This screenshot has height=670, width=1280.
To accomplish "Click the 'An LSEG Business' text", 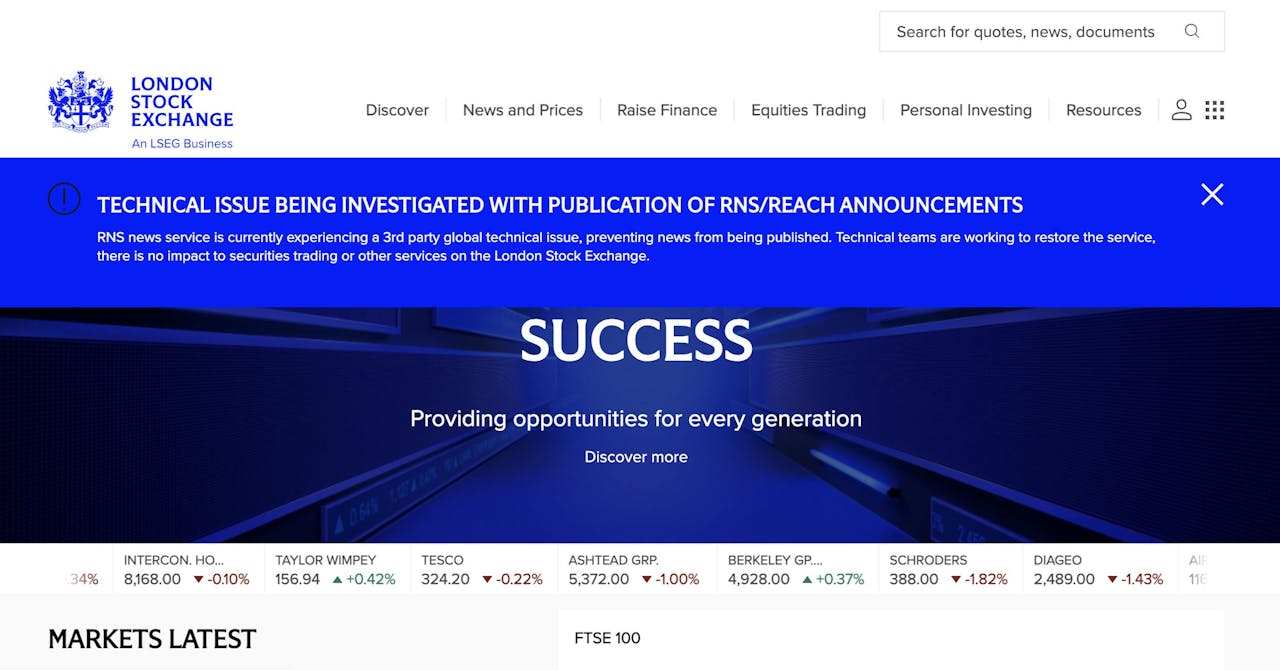I will point(182,143).
